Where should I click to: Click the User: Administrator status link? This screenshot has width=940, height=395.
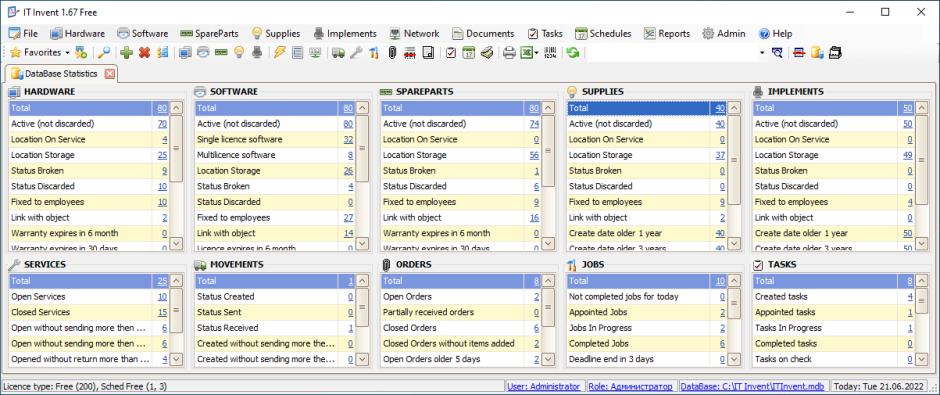coord(544,387)
